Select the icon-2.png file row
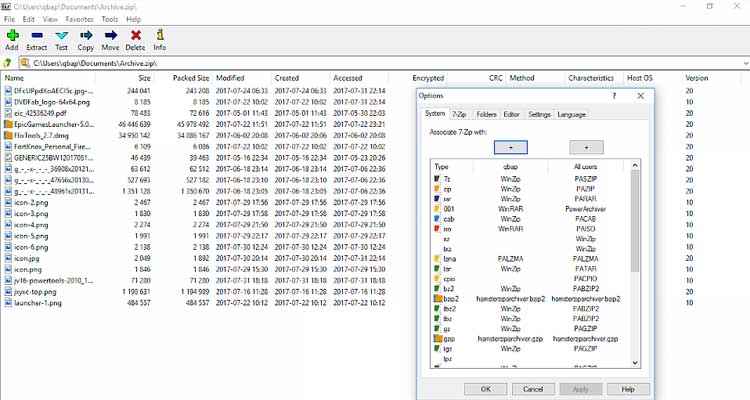 pyautogui.click(x=196, y=202)
